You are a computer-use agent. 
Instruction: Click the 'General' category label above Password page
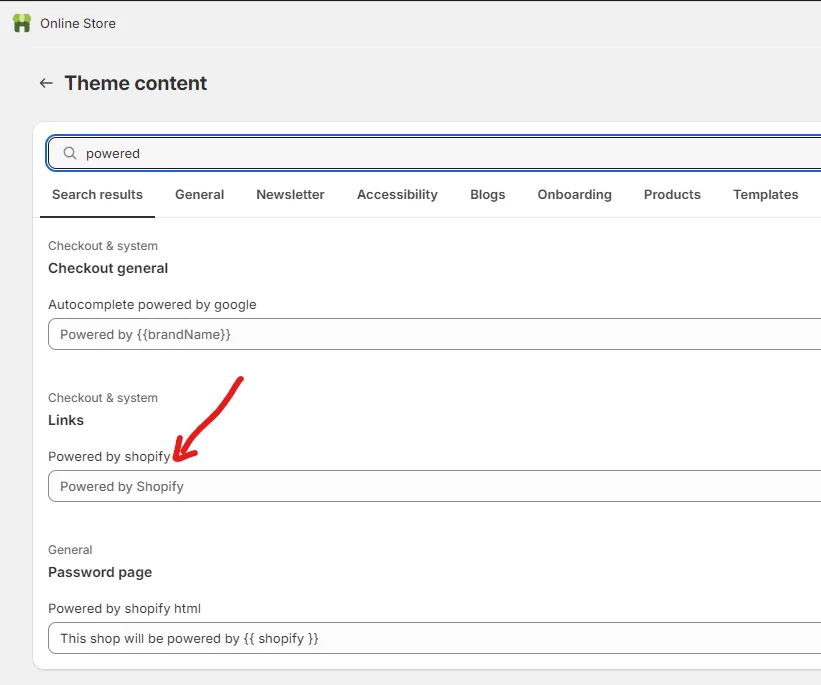(x=70, y=549)
